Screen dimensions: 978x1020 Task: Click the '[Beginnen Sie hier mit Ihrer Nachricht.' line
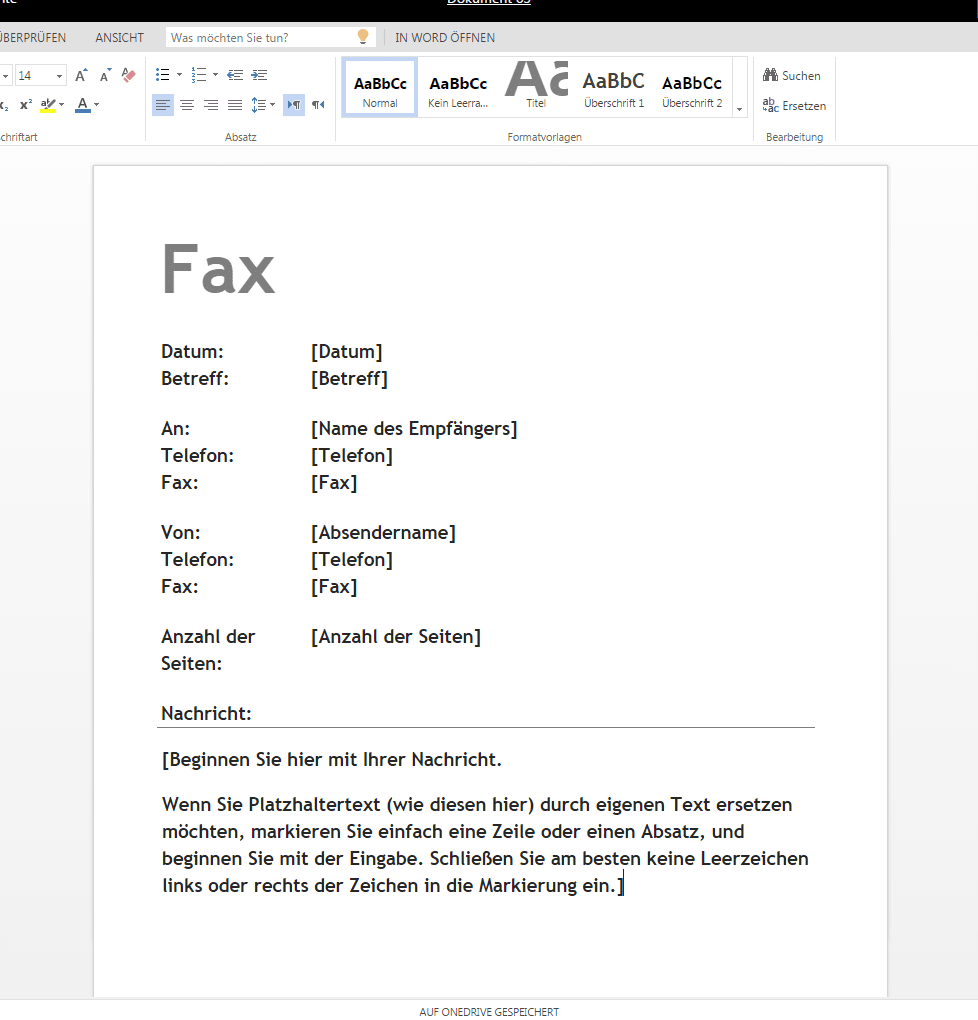click(332, 760)
